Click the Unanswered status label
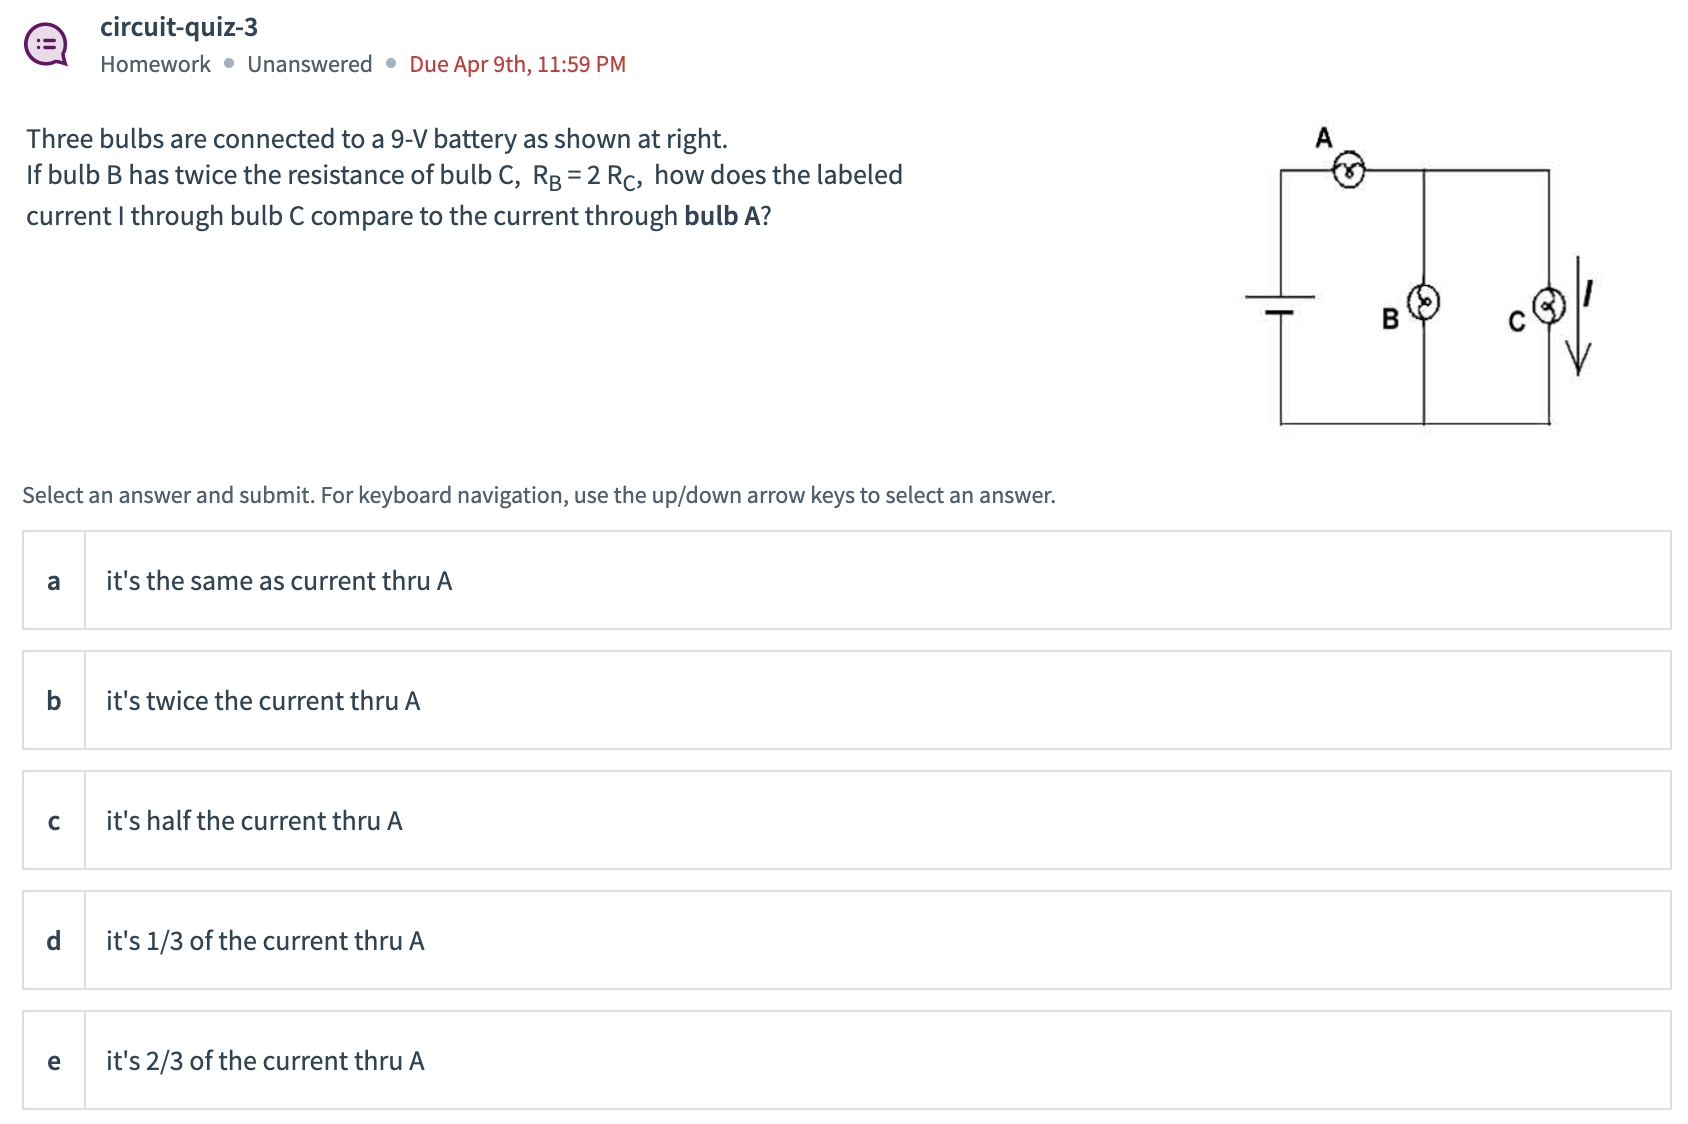 point(310,64)
